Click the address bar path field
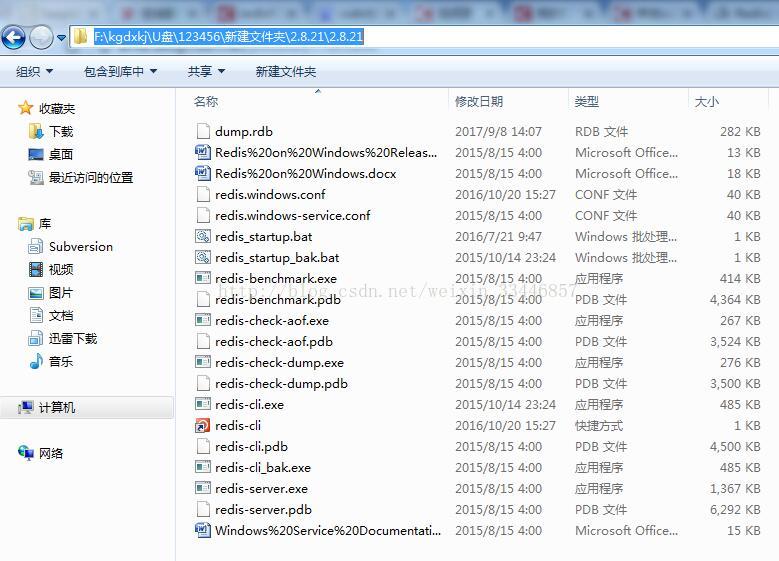 500,37
